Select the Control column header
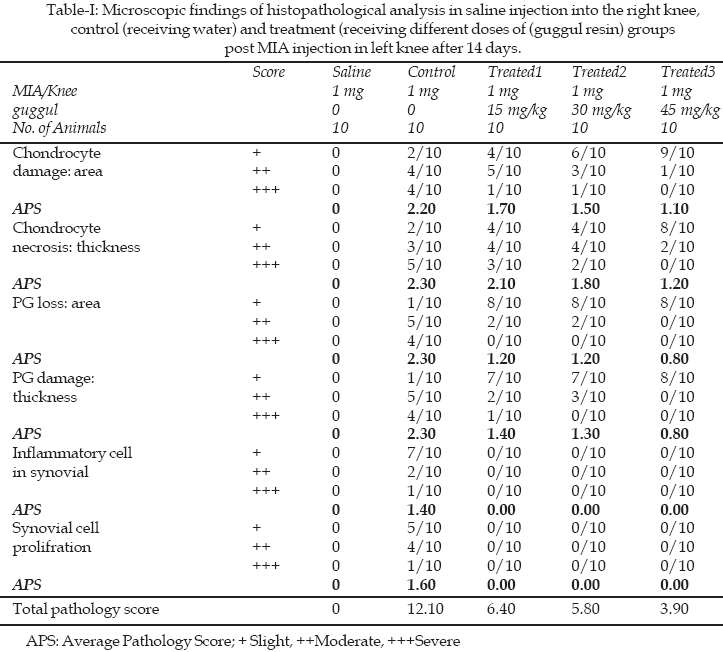The height and width of the screenshot is (652, 723). click(431, 72)
